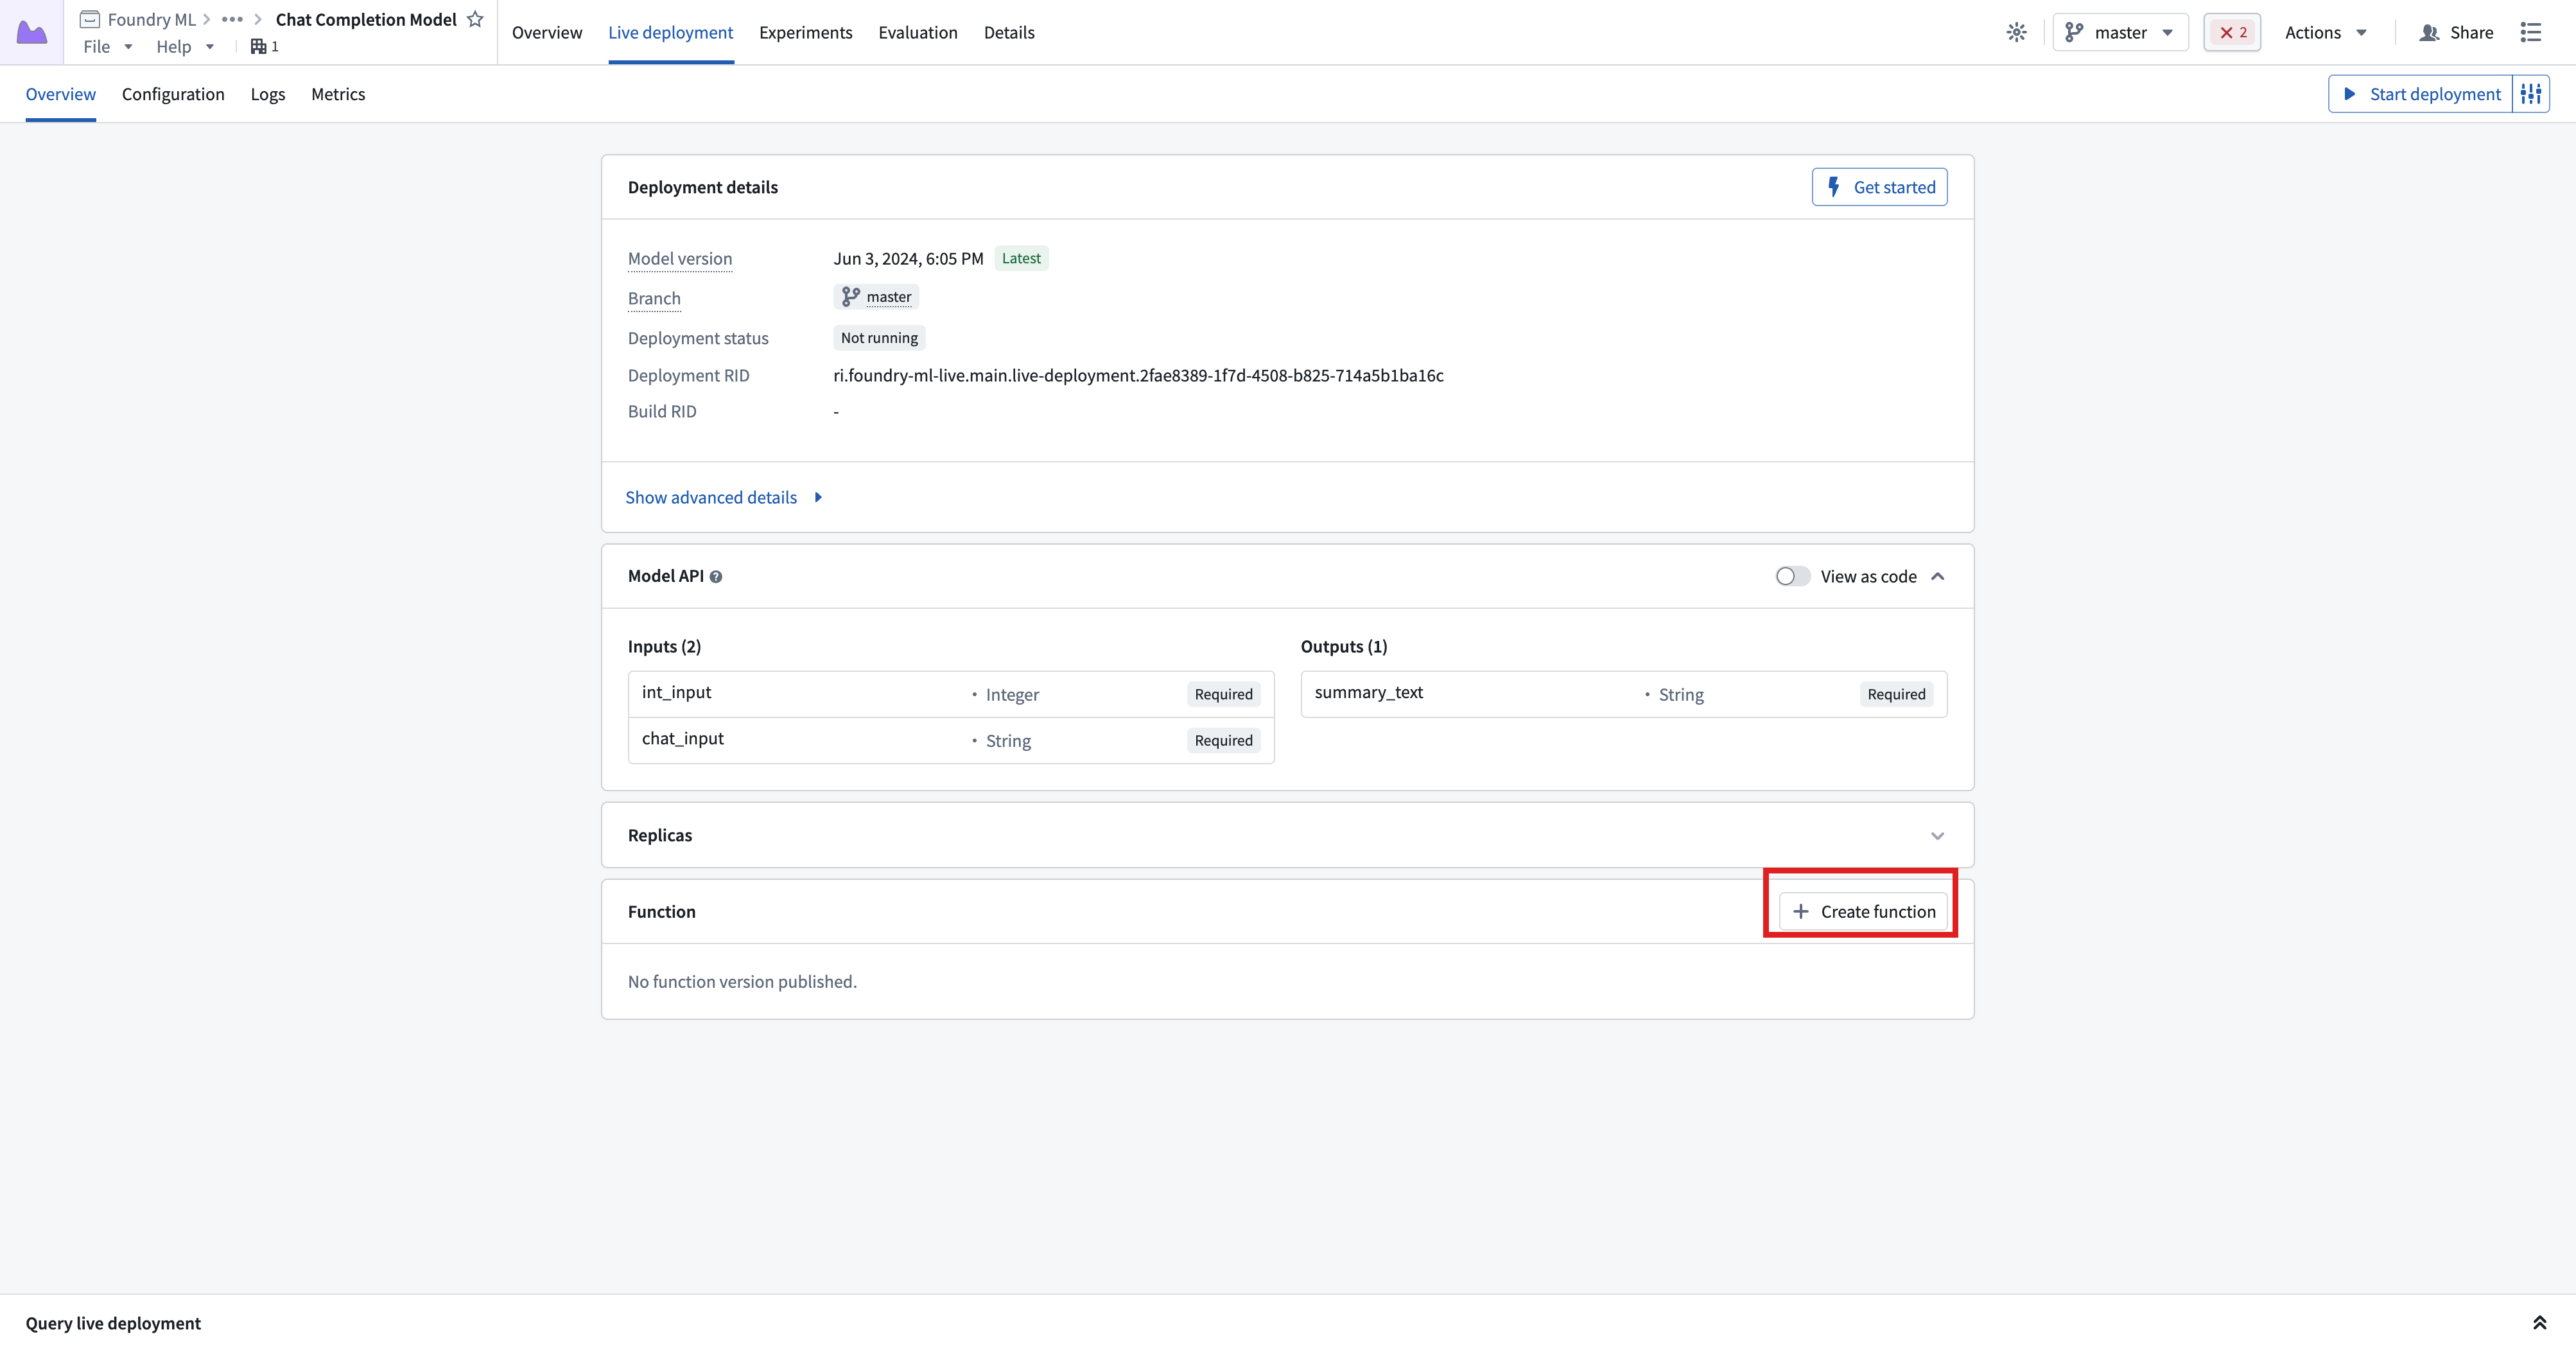Click the Latest version tag

[1021, 258]
